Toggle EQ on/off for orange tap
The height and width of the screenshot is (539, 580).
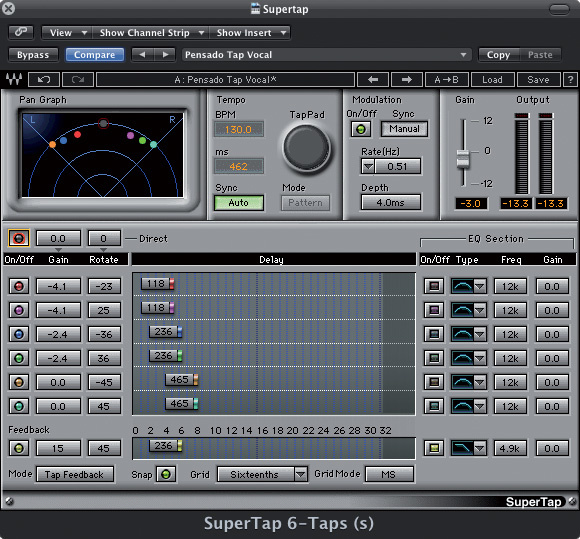(434, 382)
